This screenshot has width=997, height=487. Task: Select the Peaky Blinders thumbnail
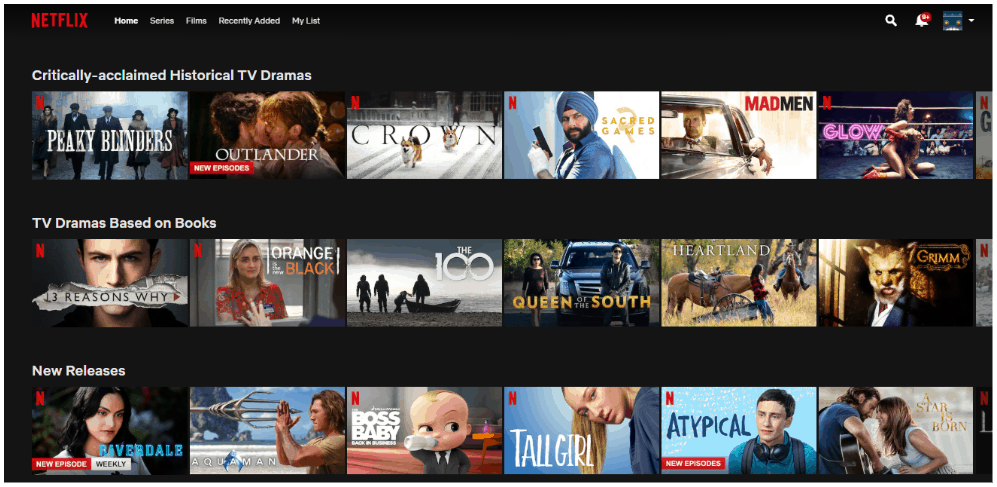click(110, 135)
